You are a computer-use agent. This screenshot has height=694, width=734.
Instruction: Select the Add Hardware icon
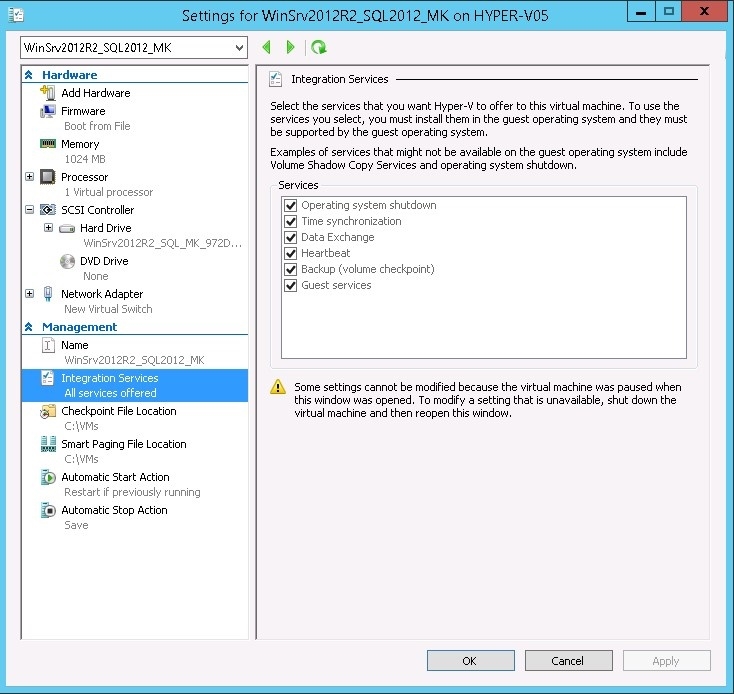pyautogui.click(x=47, y=93)
